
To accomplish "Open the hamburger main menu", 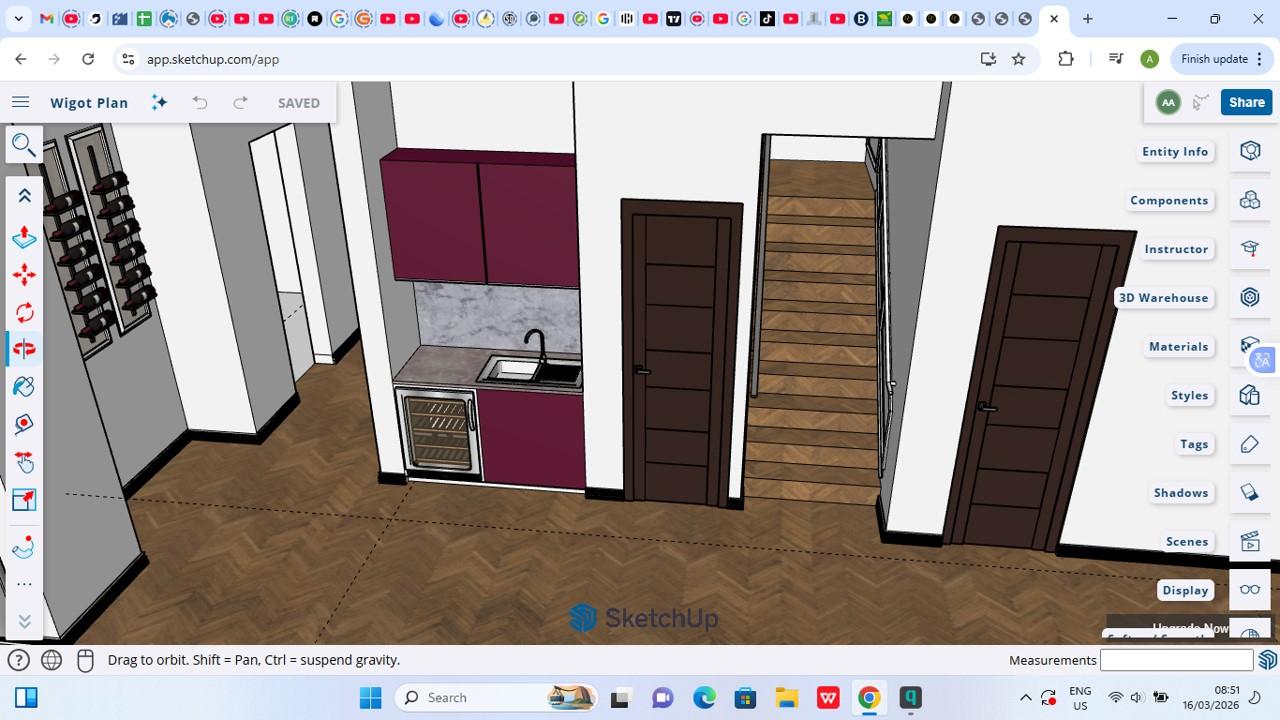I will point(20,102).
